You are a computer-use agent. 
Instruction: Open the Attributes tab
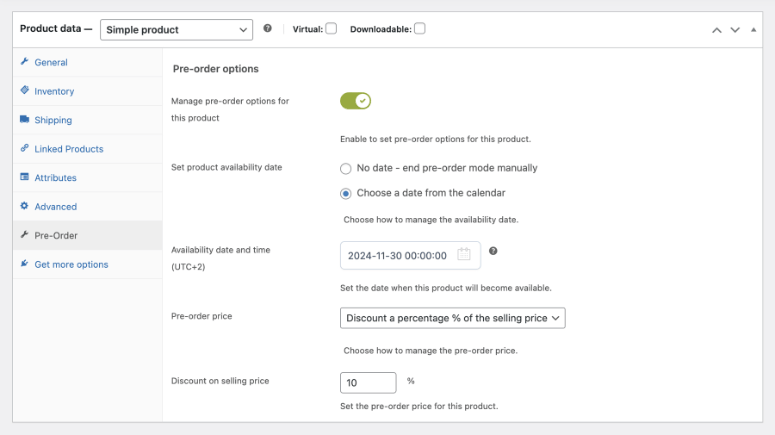tap(87, 177)
